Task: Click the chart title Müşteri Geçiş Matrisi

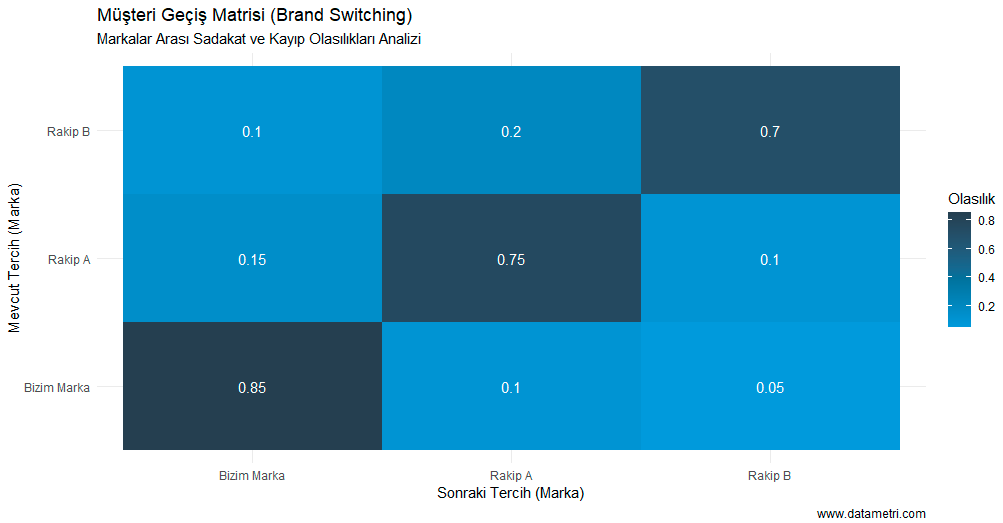Action: (254, 16)
